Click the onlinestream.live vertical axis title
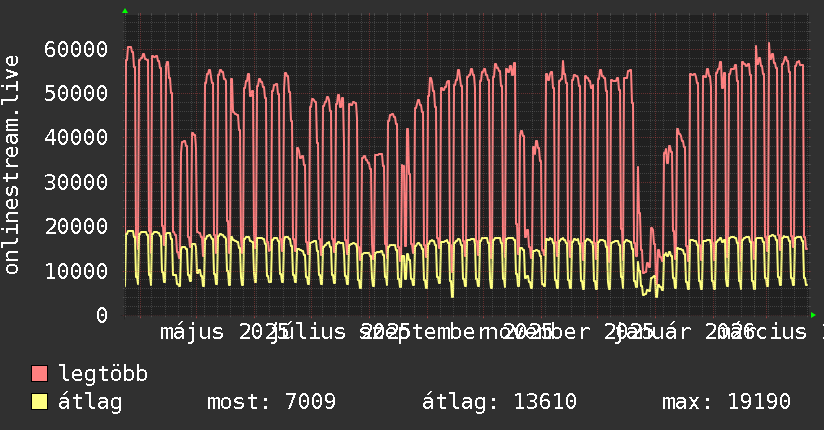 click(11, 165)
